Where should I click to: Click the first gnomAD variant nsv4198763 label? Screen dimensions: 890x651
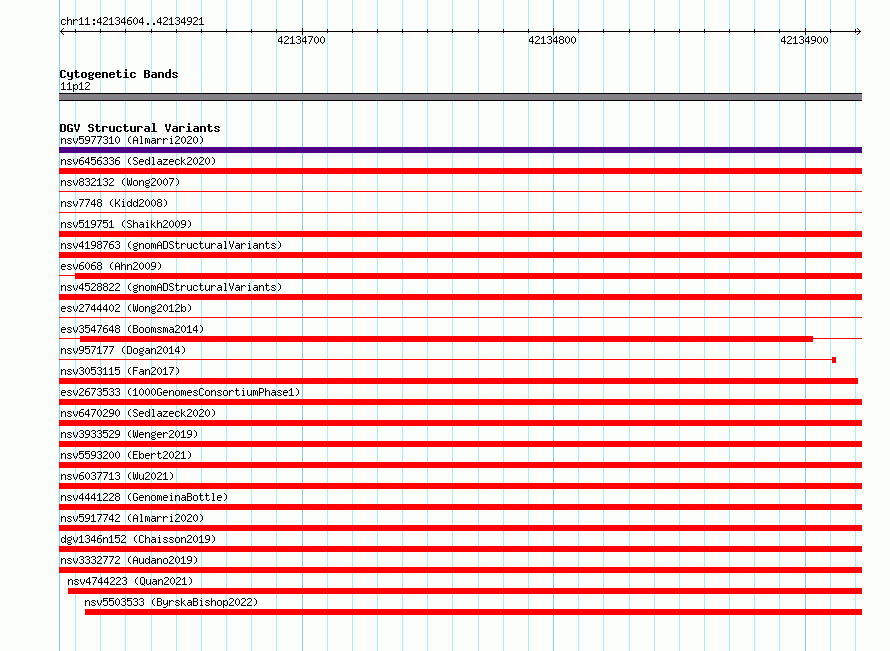(171, 245)
